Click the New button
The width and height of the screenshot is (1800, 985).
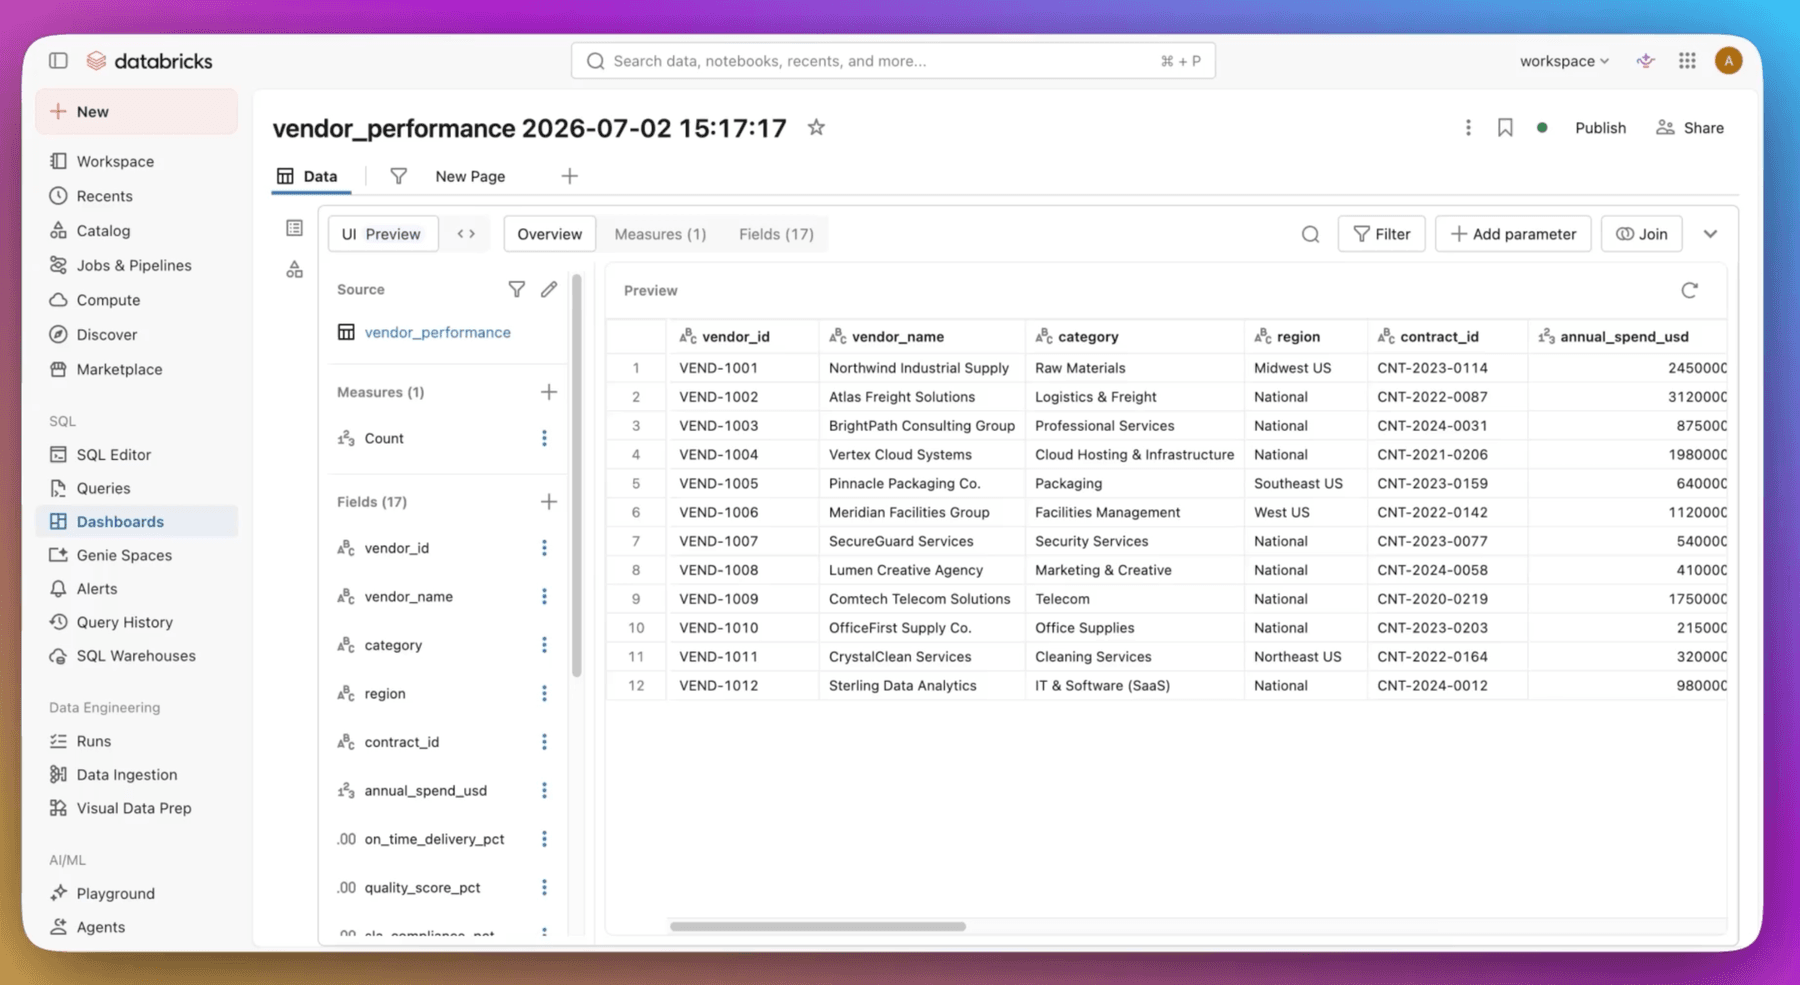point(137,111)
